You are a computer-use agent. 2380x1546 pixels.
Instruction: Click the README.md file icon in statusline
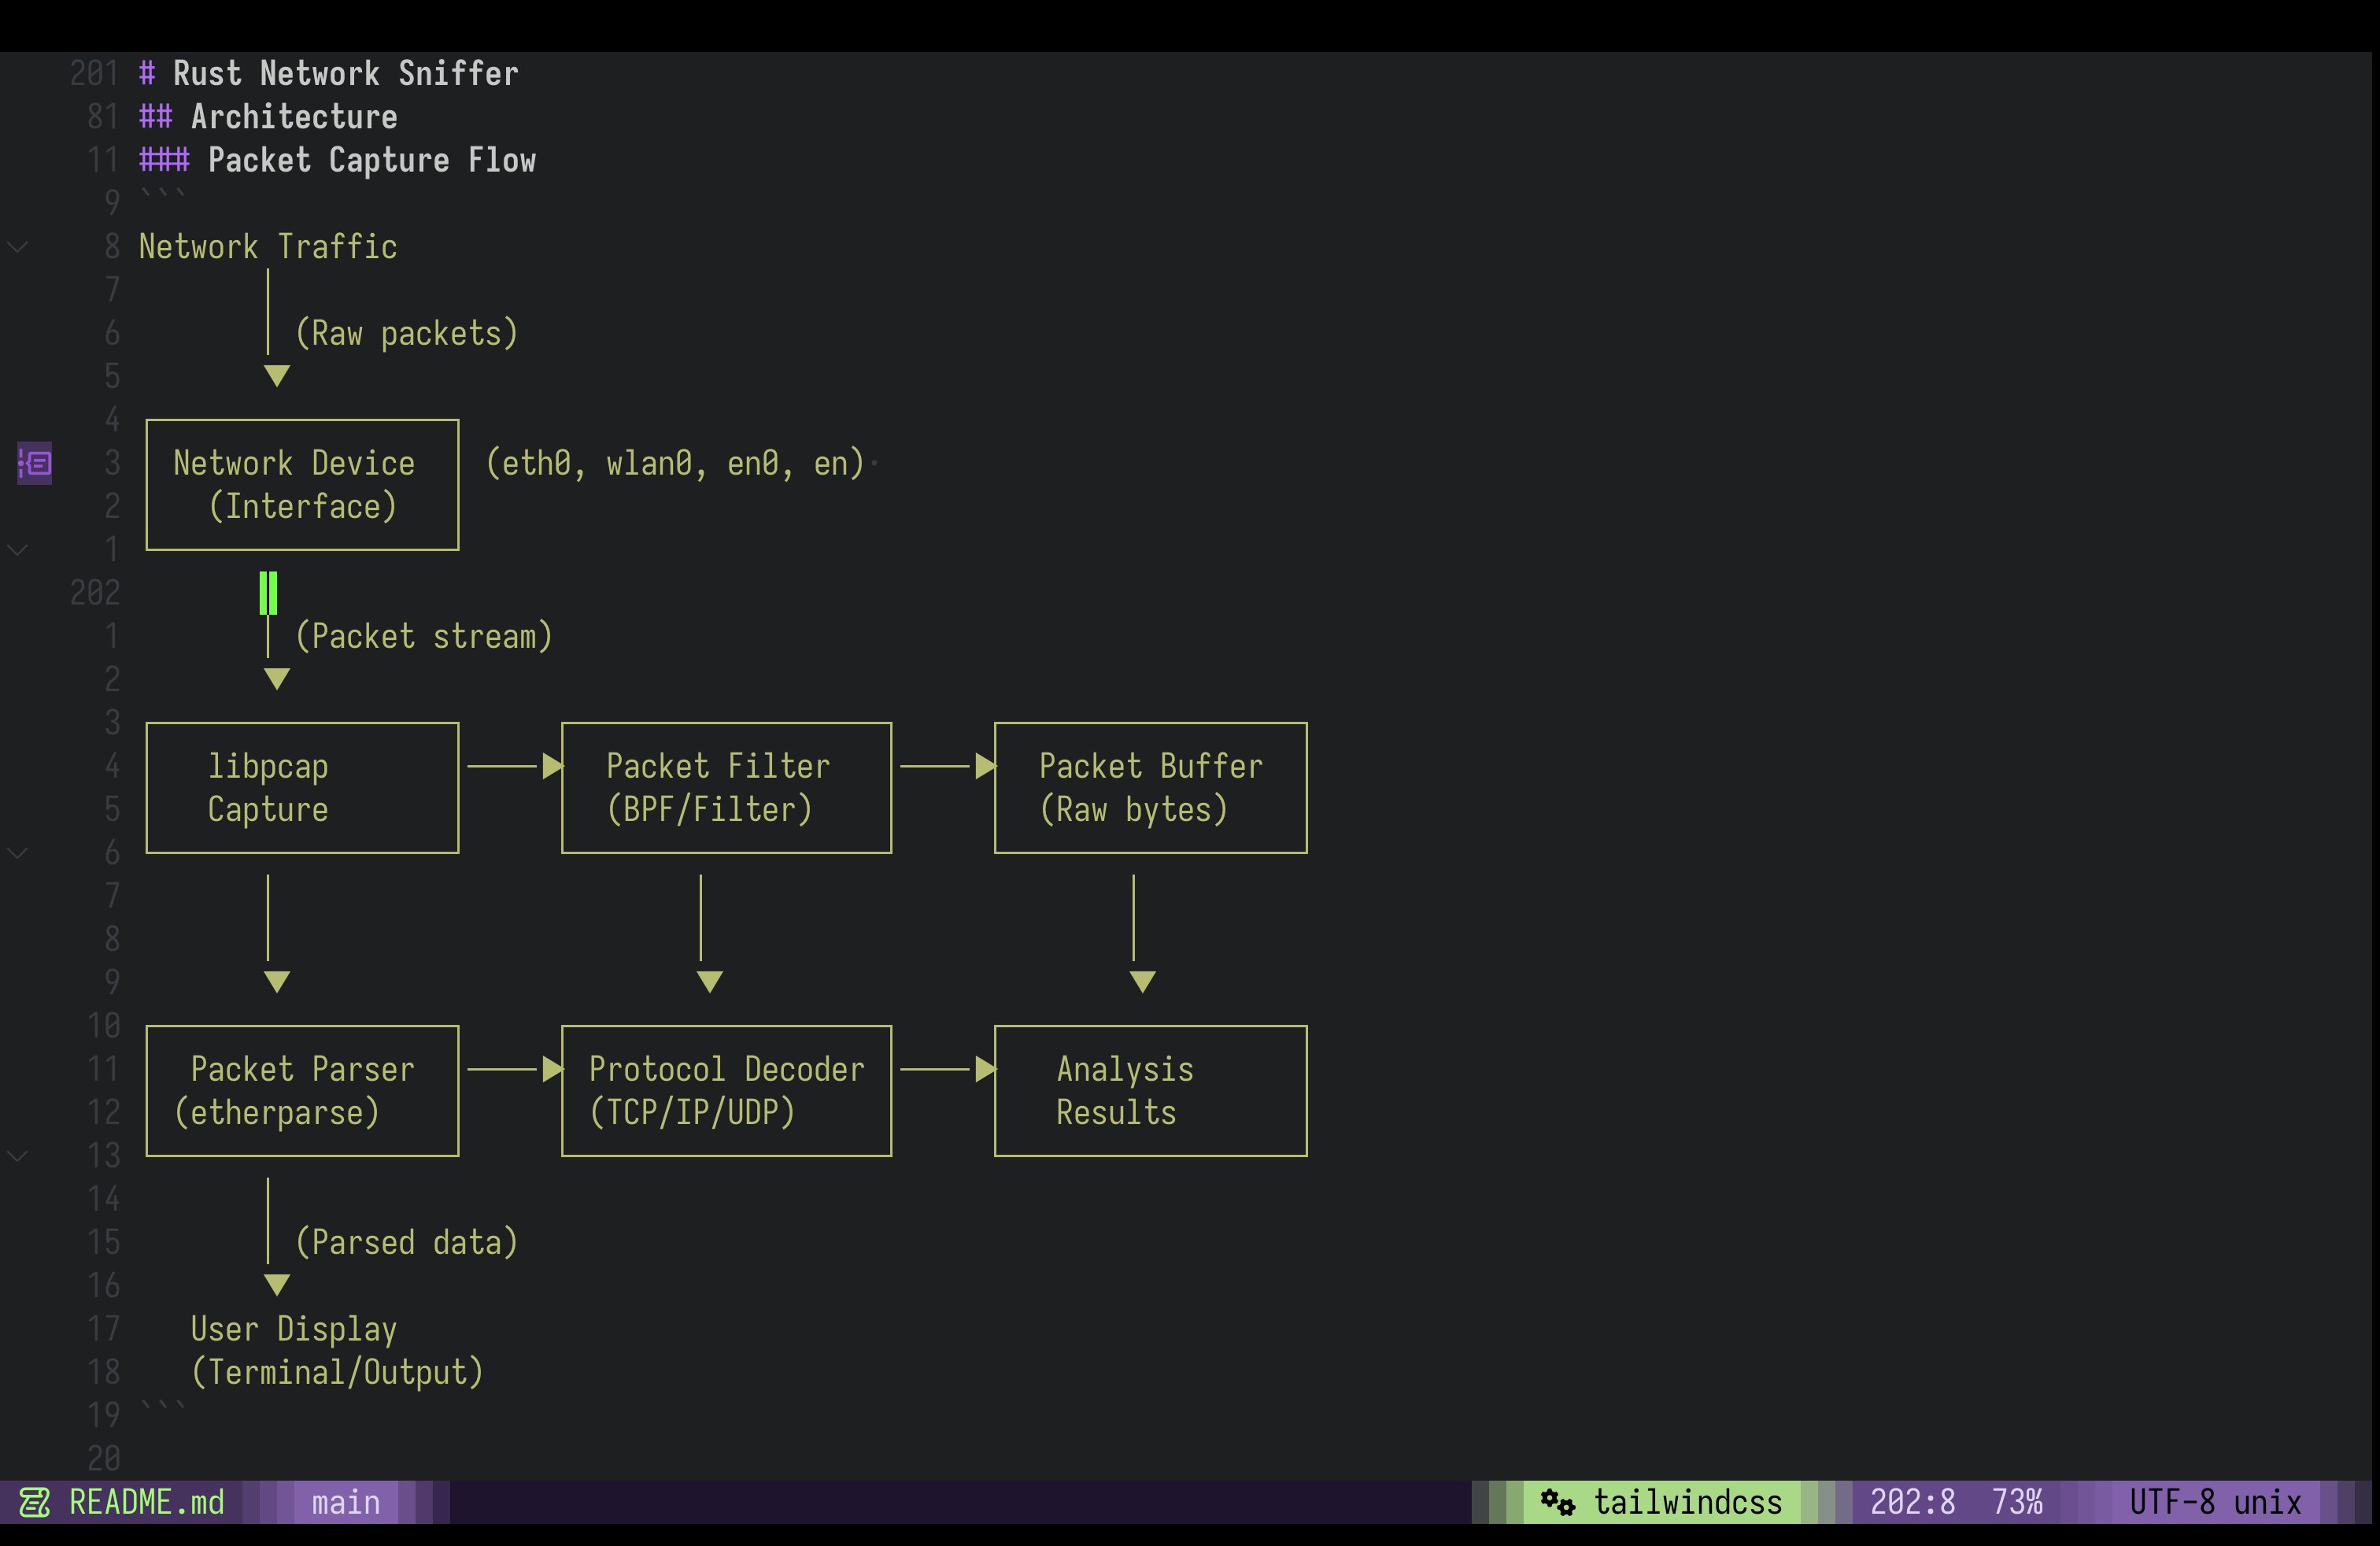(x=34, y=1502)
